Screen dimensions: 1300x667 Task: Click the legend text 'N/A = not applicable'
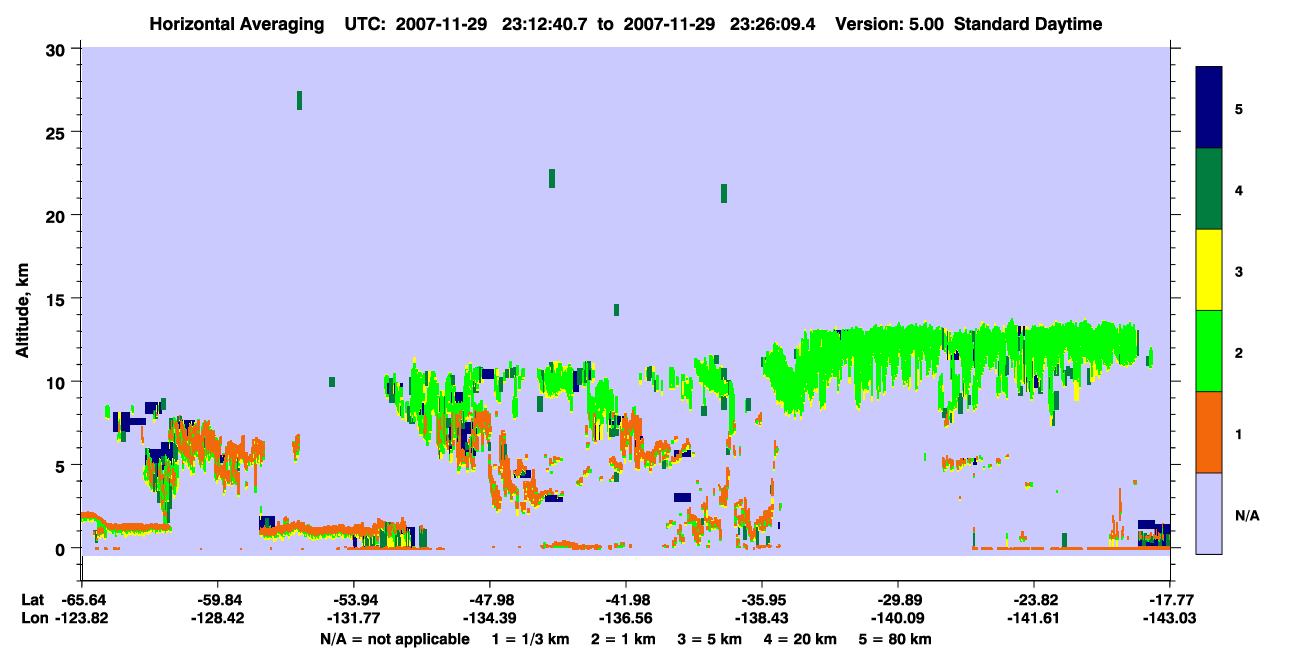tap(394, 639)
